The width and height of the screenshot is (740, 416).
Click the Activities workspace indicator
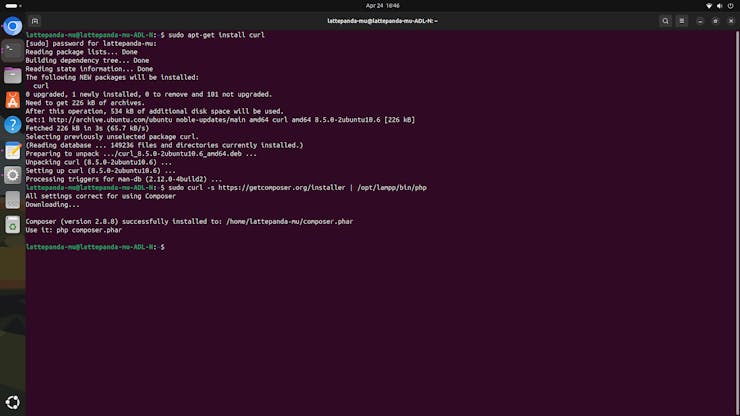point(13,6)
